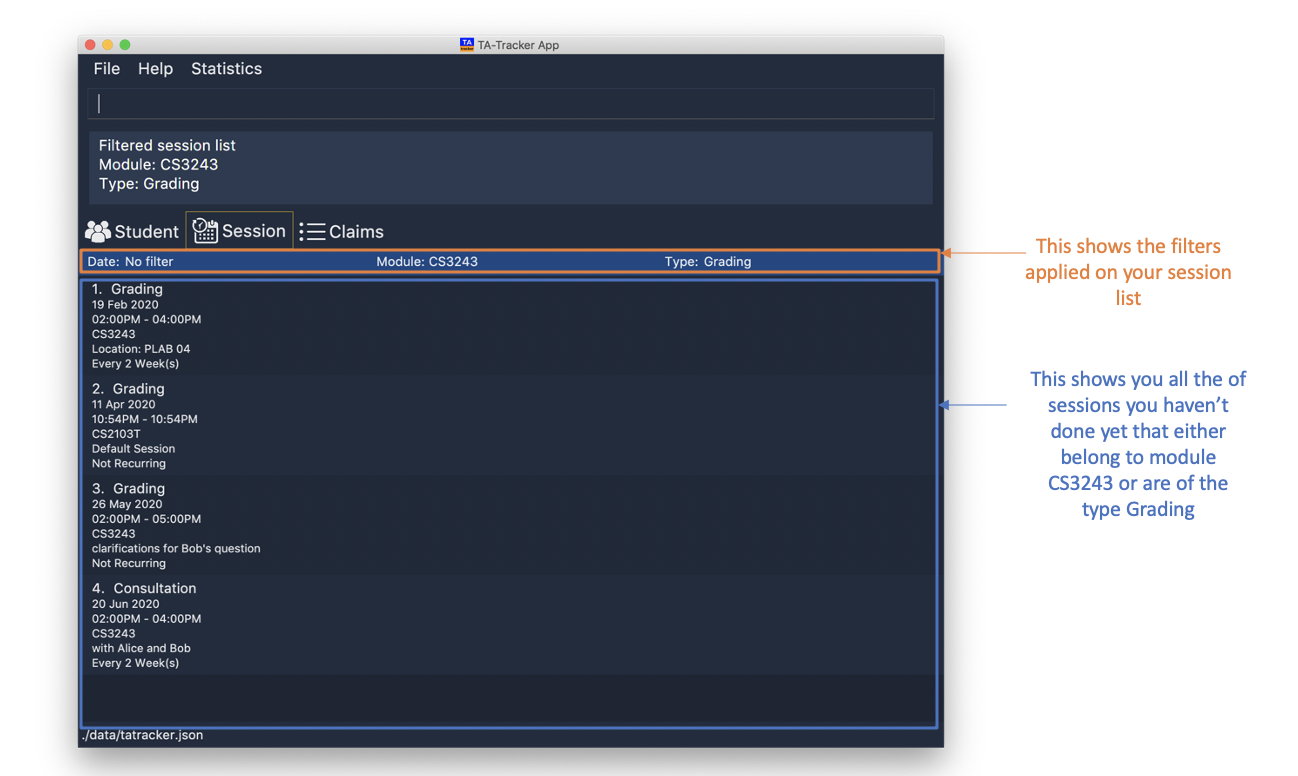The height and width of the screenshot is (776, 1298).
Task: Switch to the Student tab
Action: pos(133,231)
